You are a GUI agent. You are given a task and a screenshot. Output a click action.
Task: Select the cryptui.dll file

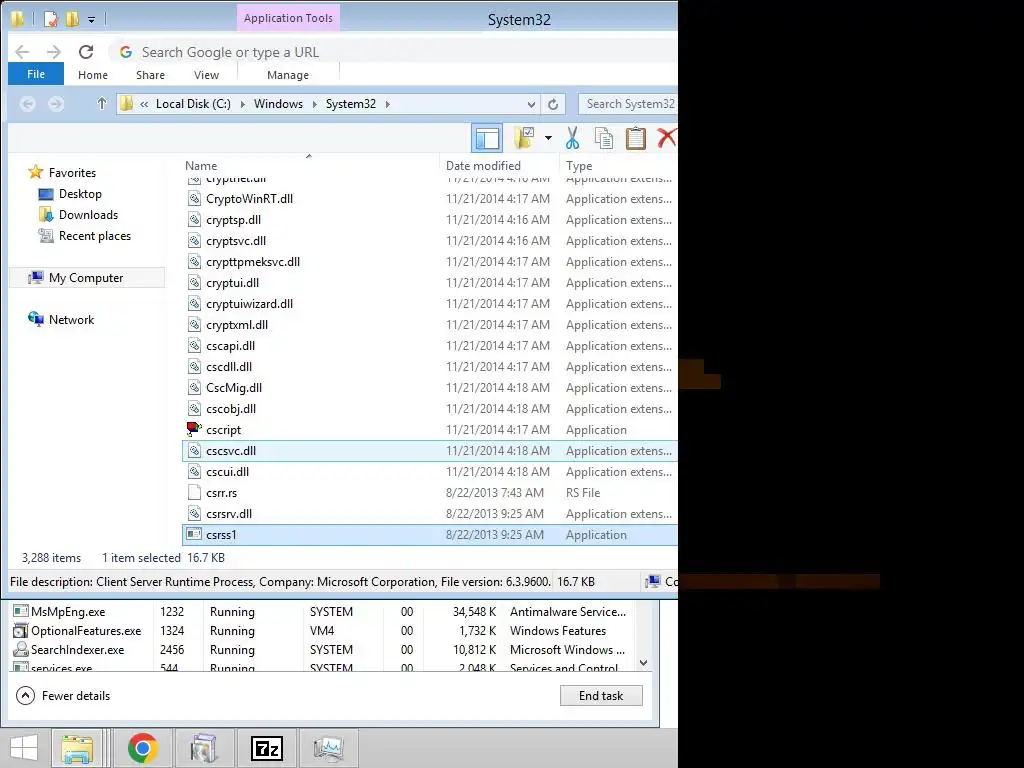coord(430,282)
